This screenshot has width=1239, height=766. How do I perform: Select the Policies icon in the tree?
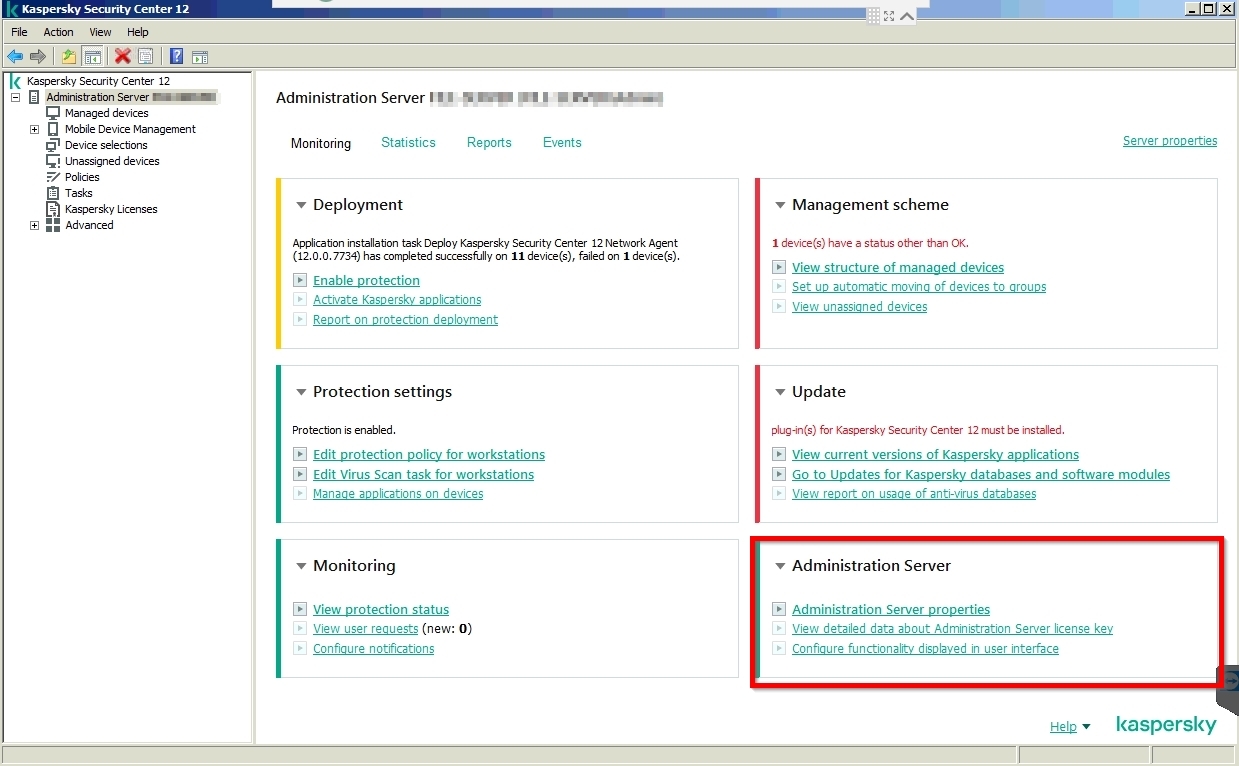[x=53, y=177]
